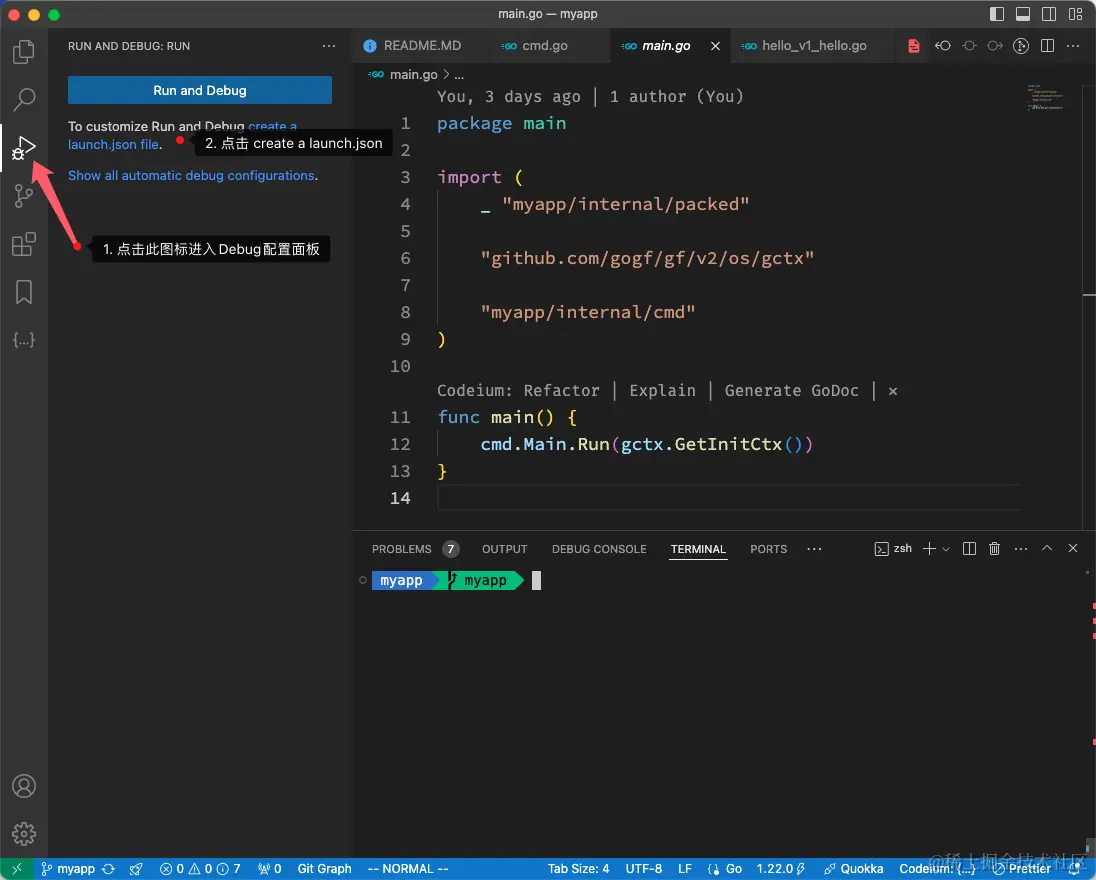Open editor More Actions ellipsis
Viewport: 1096px width, 880px height.
click(x=1073, y=46)
